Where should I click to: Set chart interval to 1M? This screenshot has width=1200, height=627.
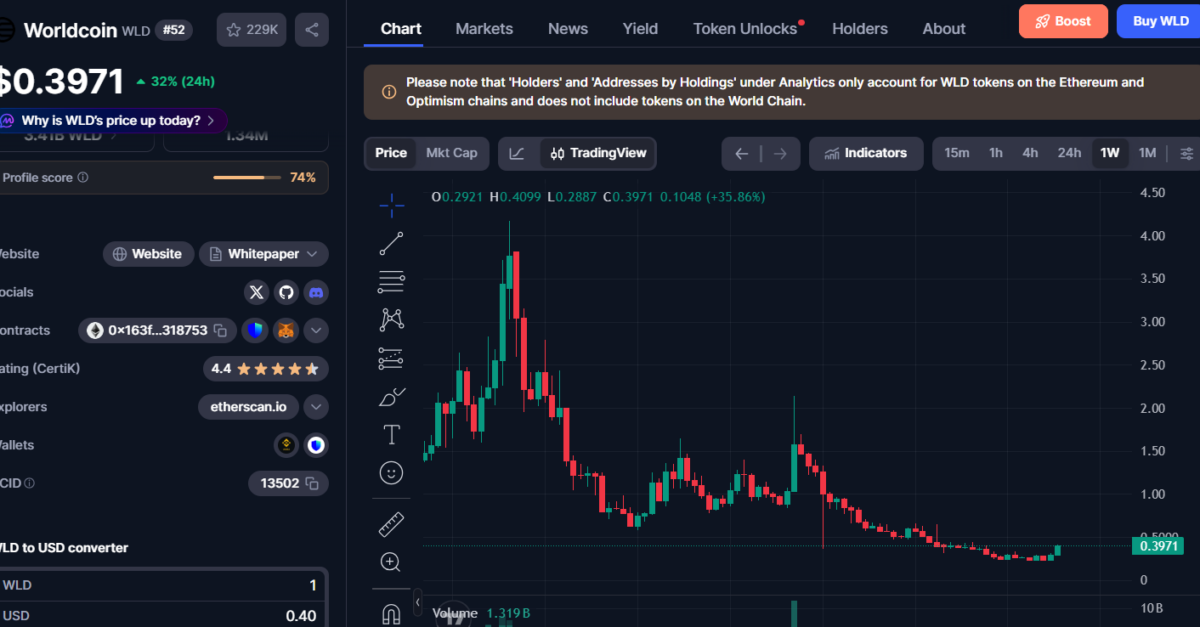1147,153
